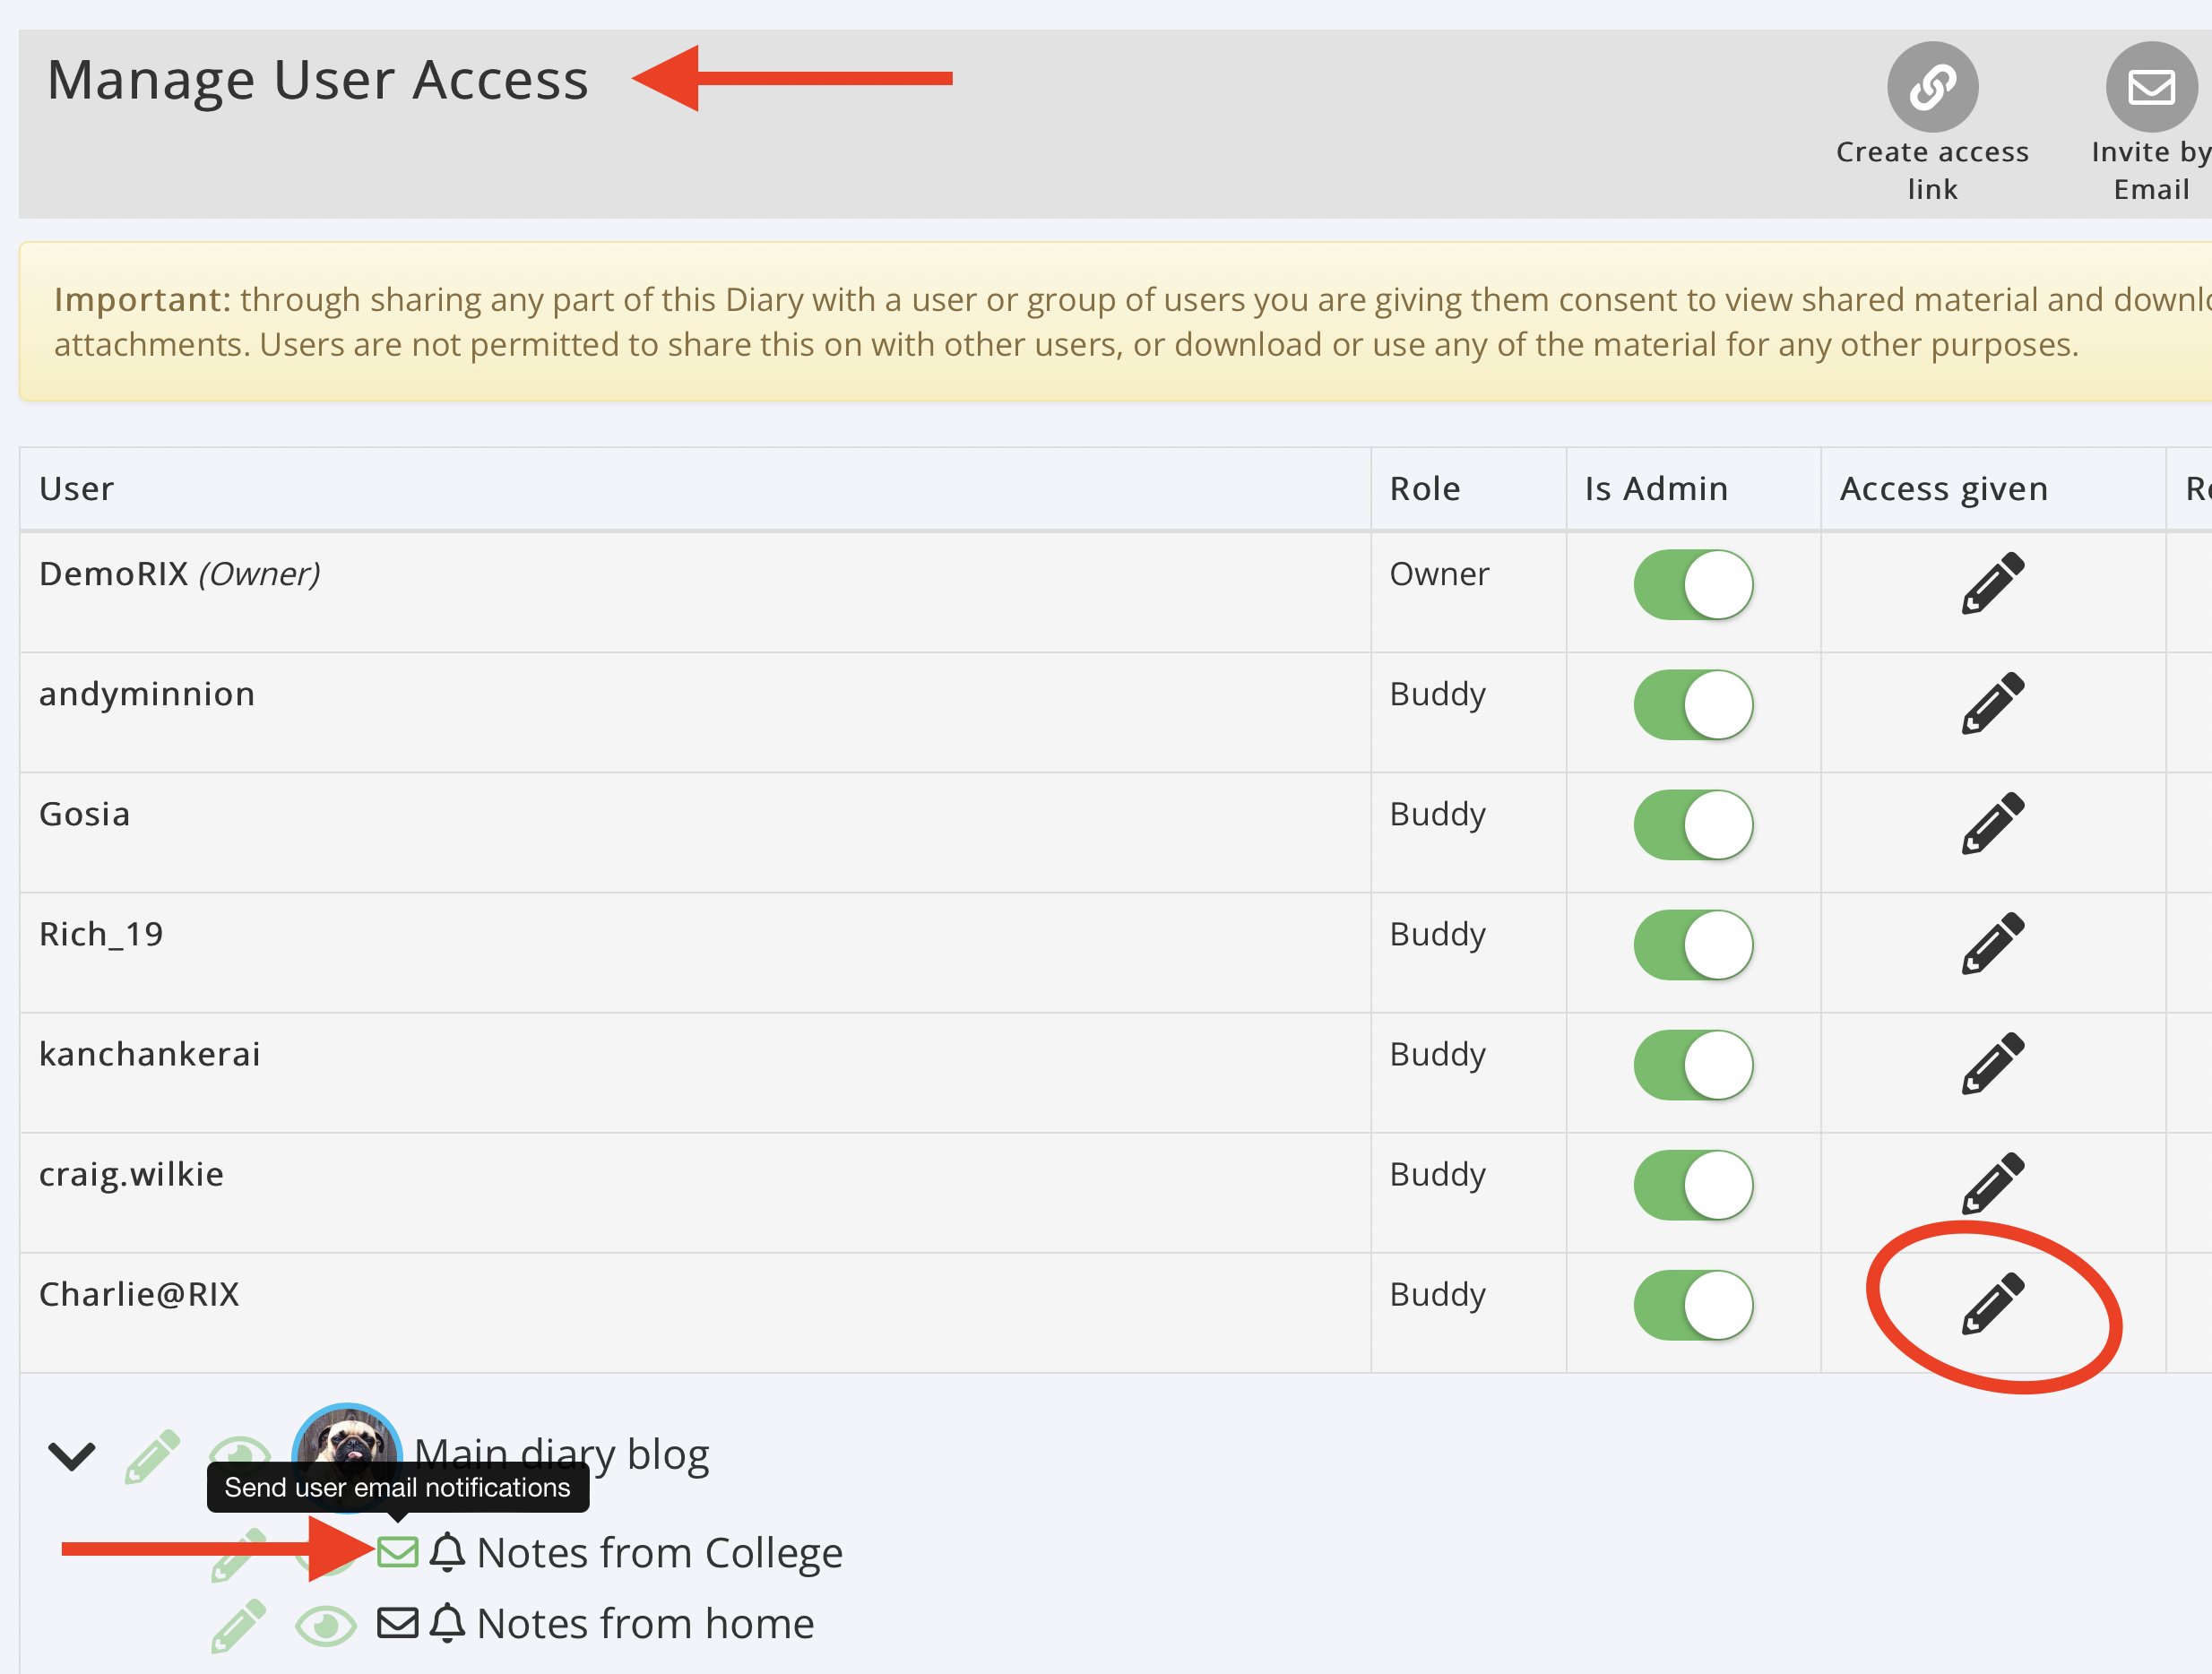
Task: Click bell icon beside Notes from home
Action: coord(447,1622)
